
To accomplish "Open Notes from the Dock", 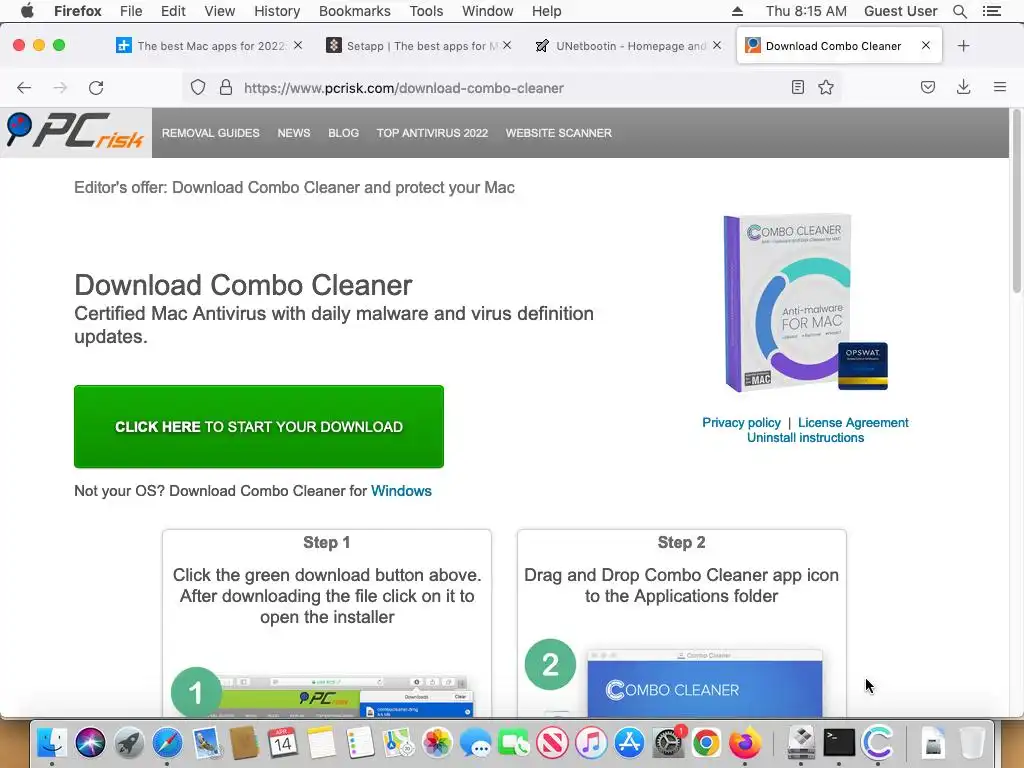I will 321,743.
